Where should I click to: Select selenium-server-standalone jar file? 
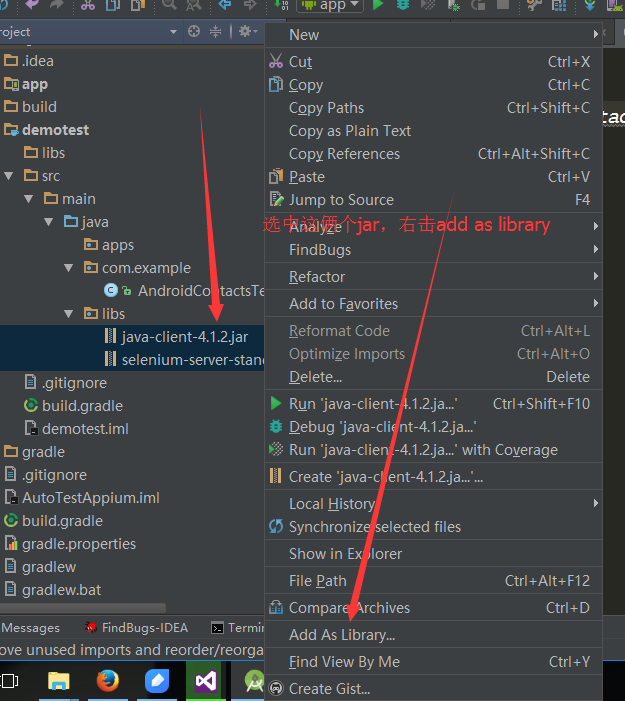[193, 360]
